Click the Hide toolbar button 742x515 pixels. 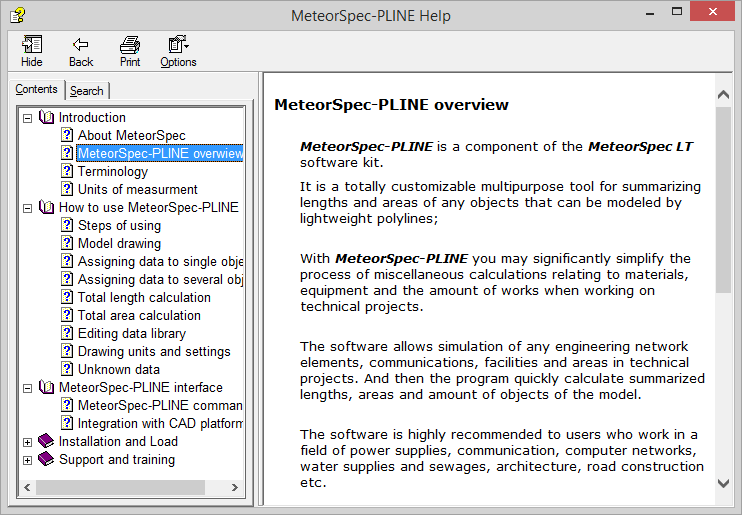click(x=32, y=51)
